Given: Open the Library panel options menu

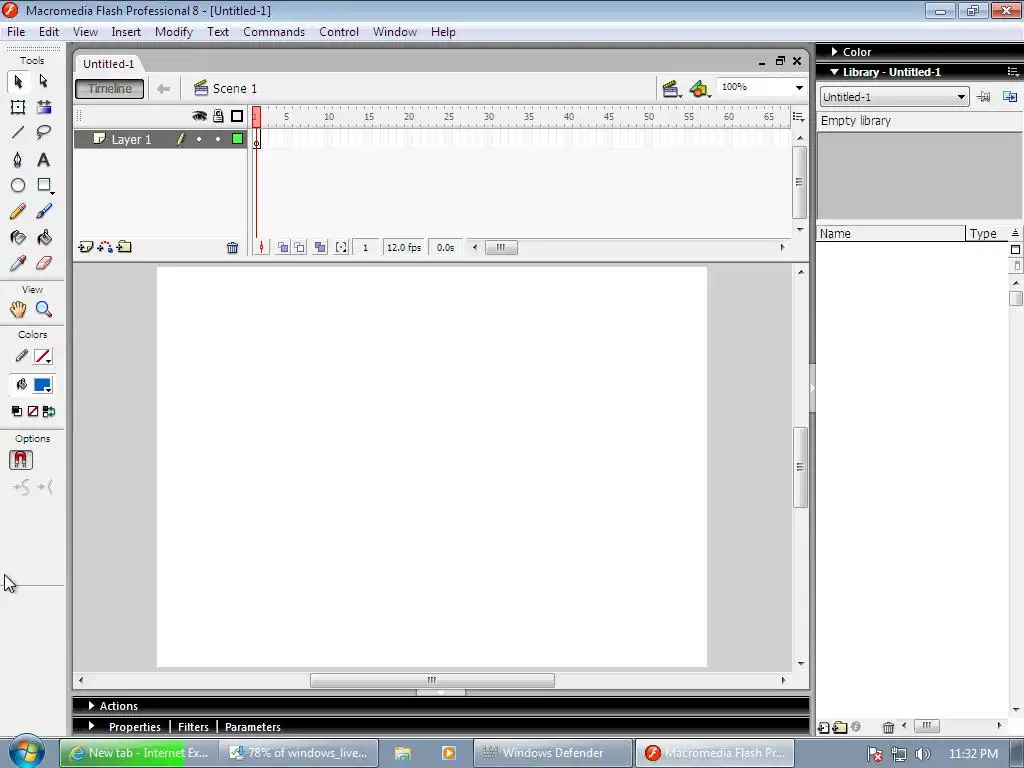Looking at the screenshot, I should (1014, 72).
